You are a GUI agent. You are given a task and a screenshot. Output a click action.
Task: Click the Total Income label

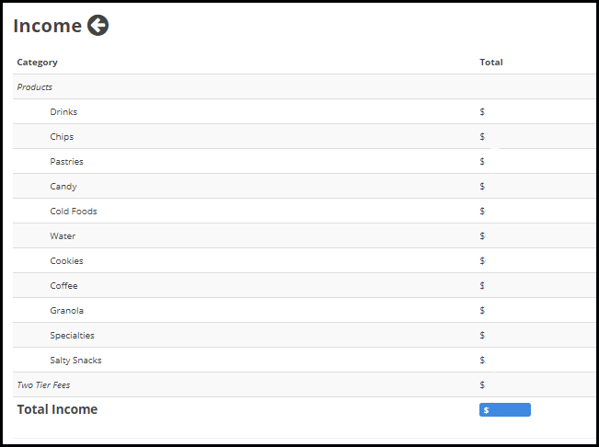coord(57,410)
